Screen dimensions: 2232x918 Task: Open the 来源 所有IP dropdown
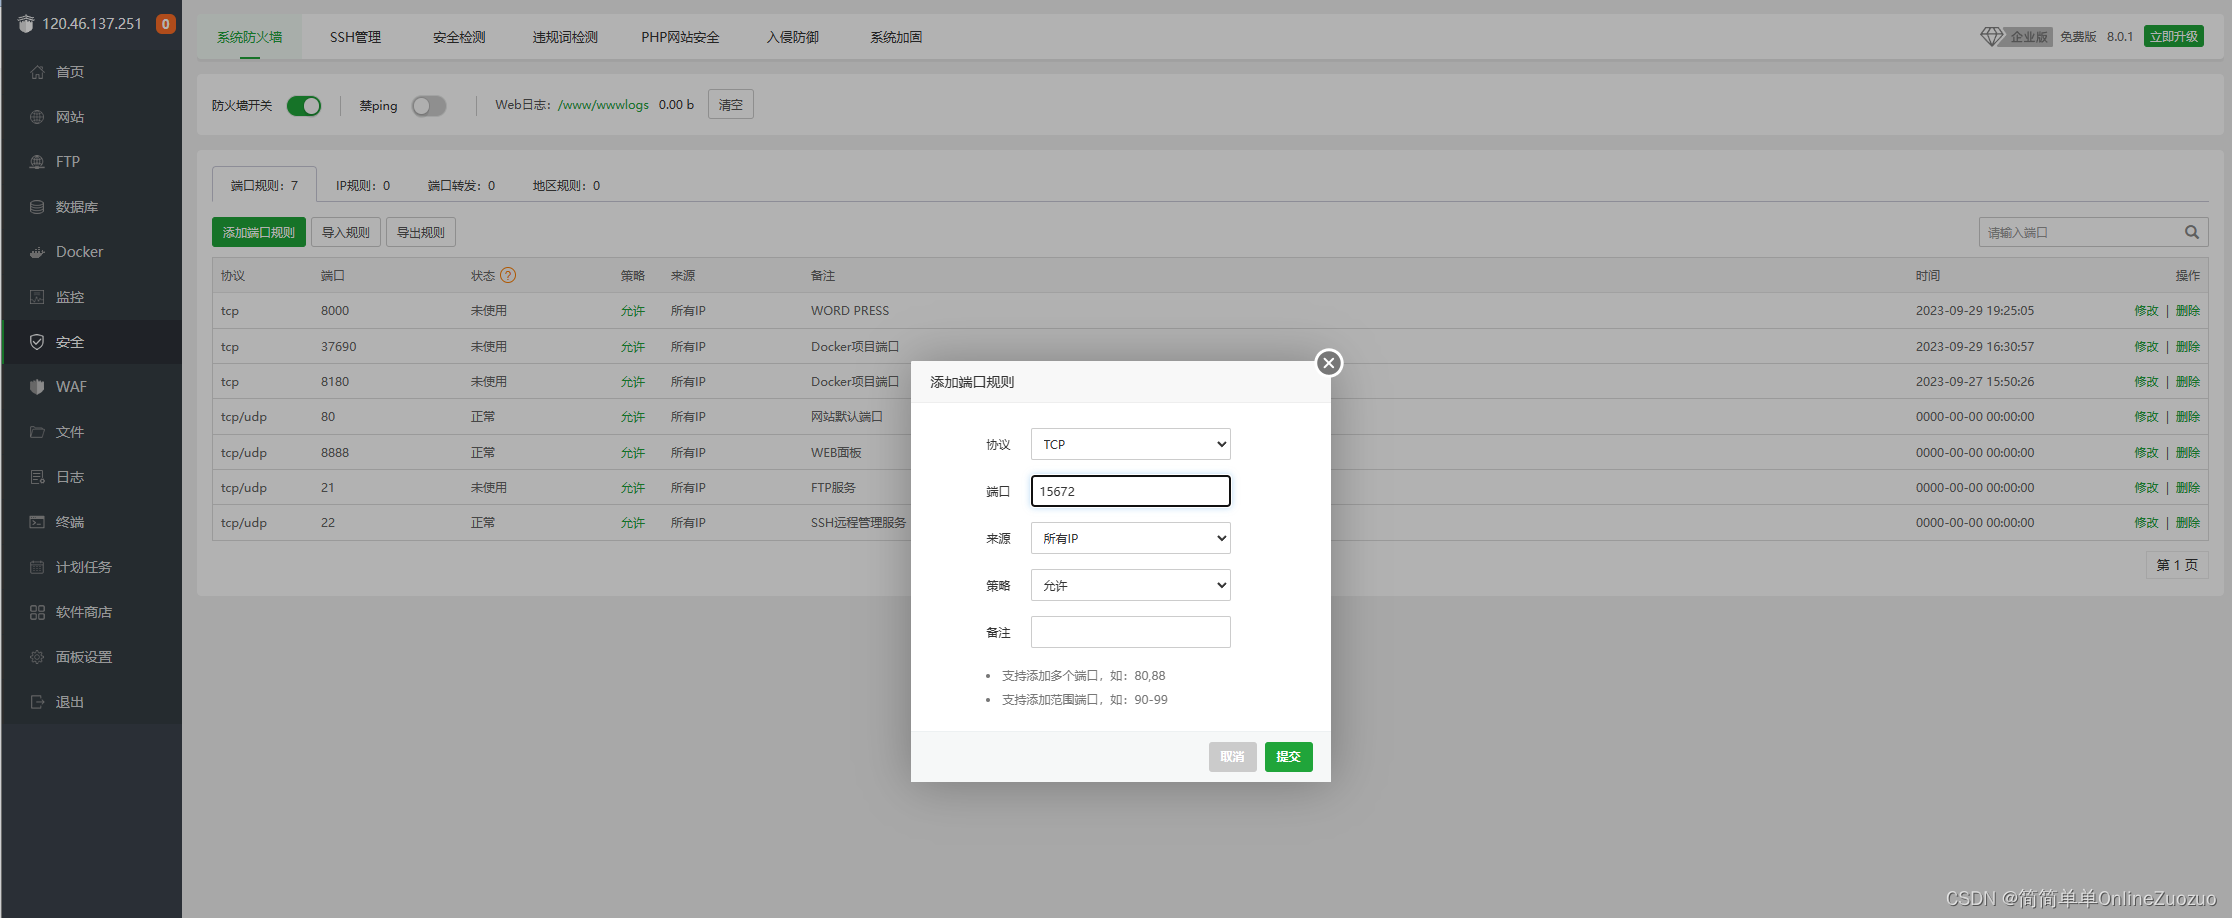click(1130, 538)
